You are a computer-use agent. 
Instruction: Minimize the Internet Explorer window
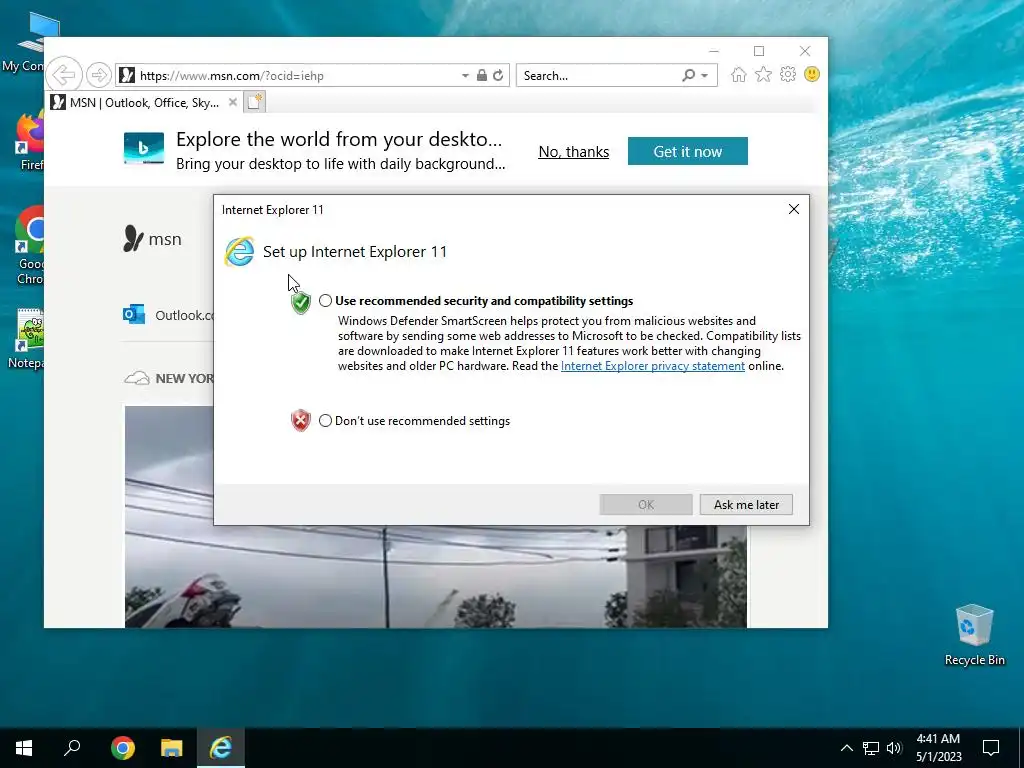(714, 51)
